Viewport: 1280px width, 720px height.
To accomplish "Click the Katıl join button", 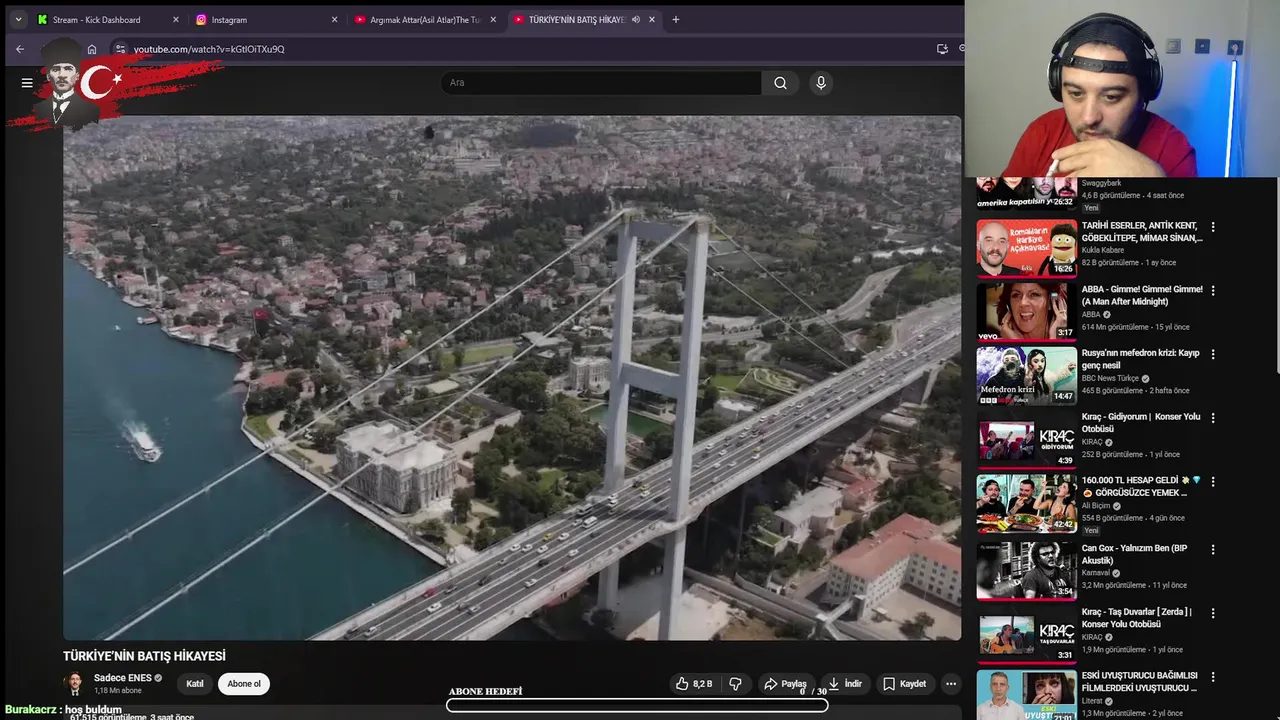I will point(195,684).
